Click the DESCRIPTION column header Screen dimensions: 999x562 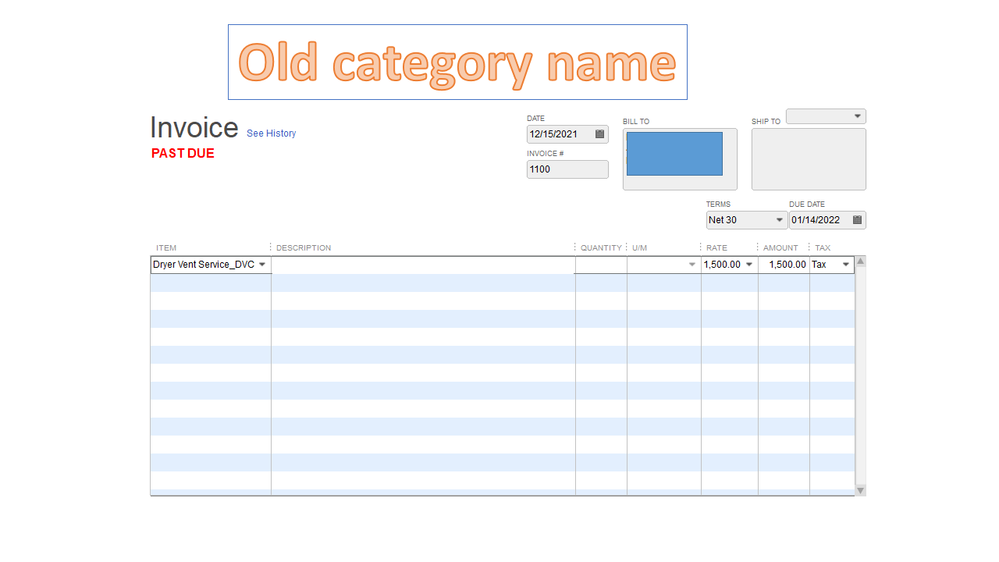click(303, 248)
